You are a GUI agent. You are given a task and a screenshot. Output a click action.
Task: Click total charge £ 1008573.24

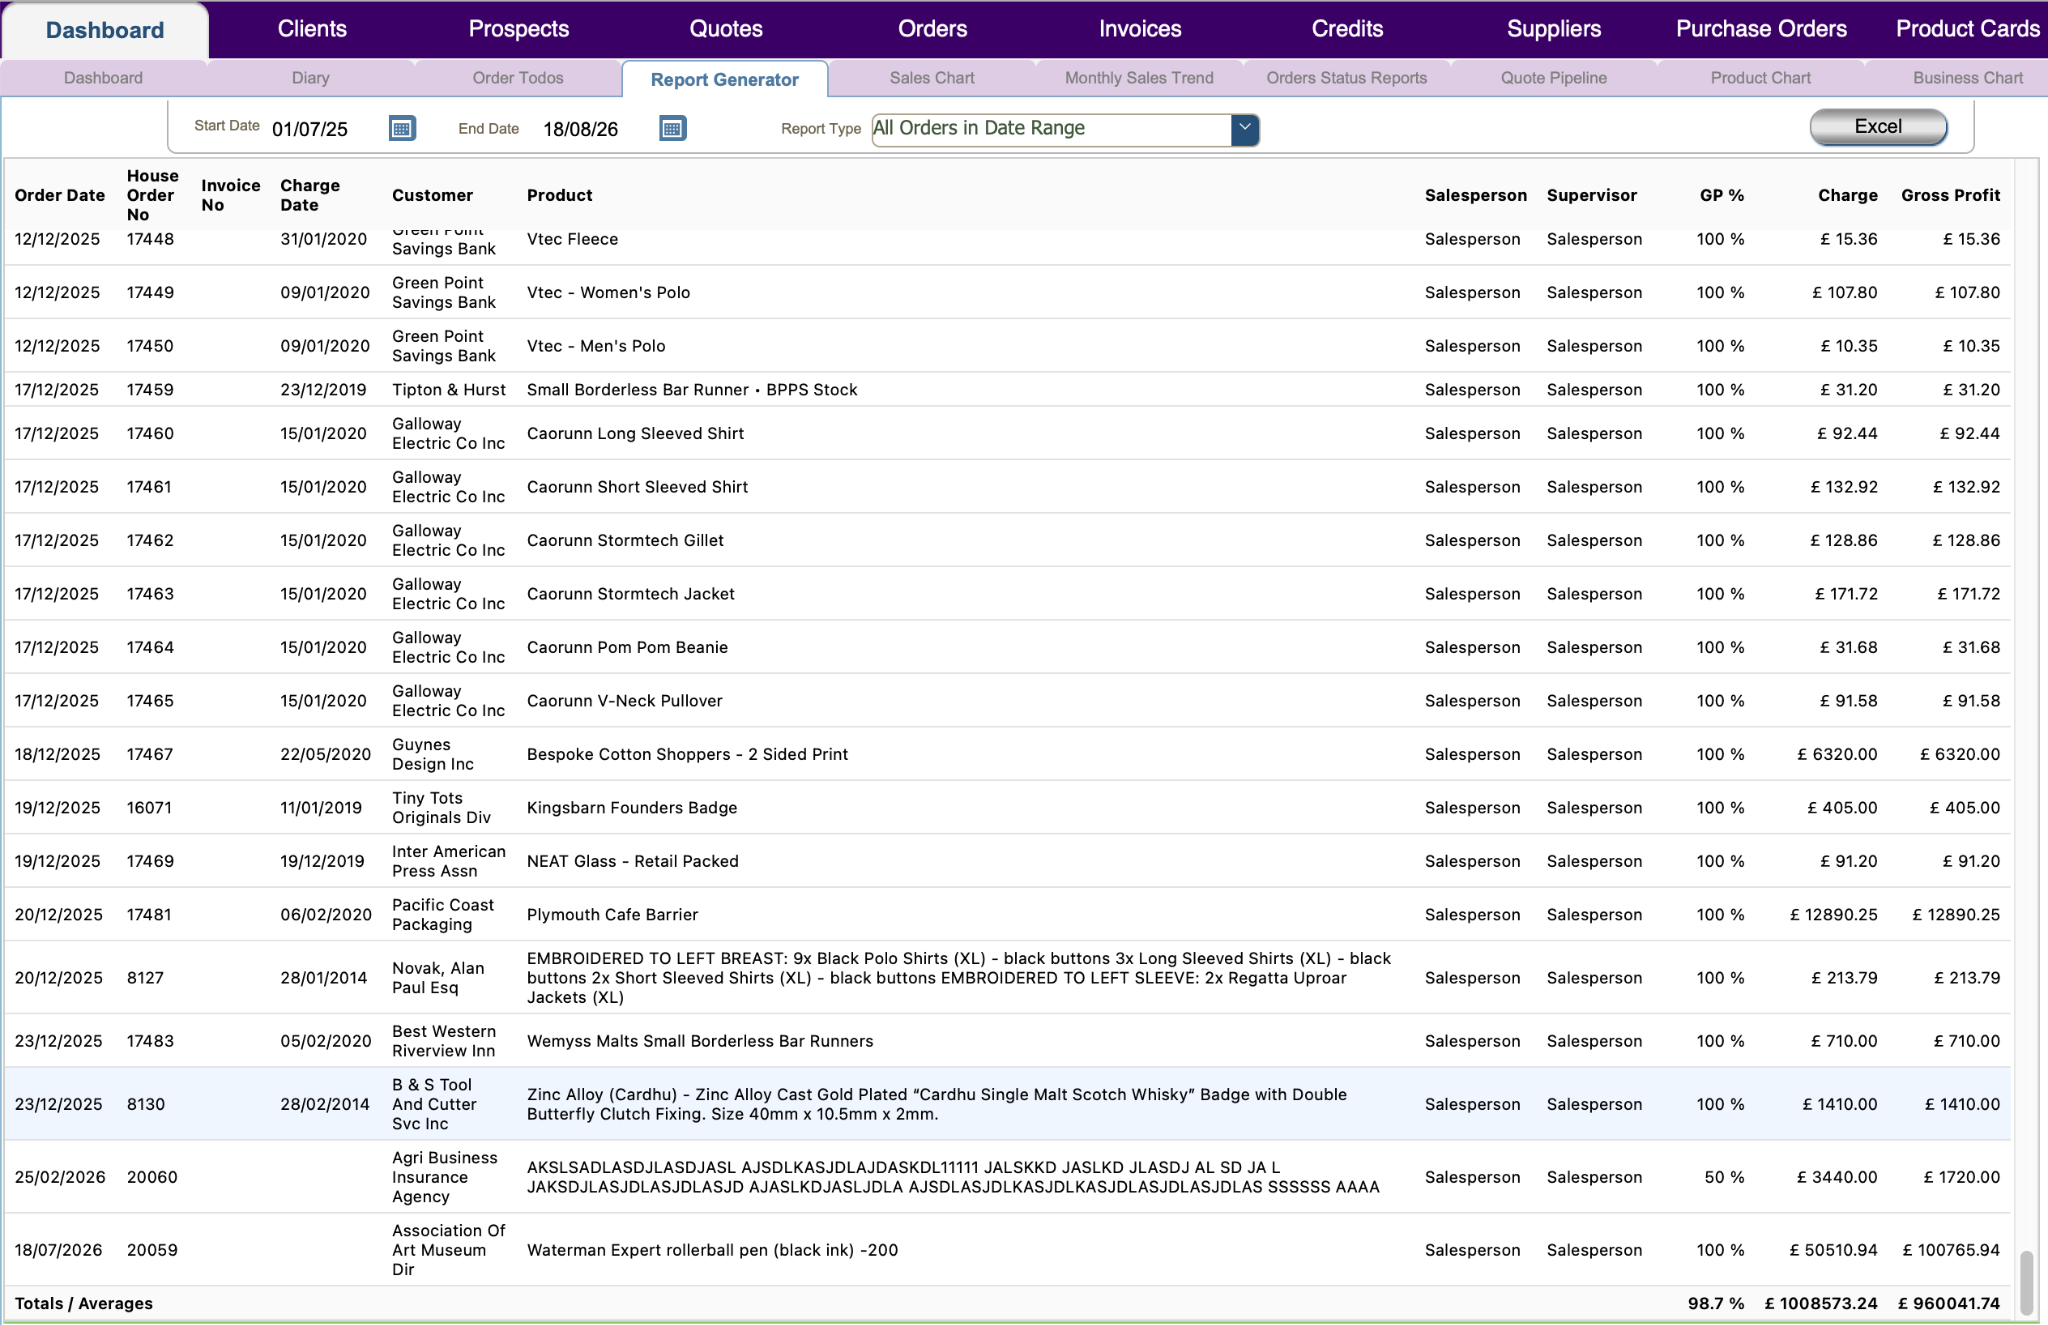[1821, 1304]
